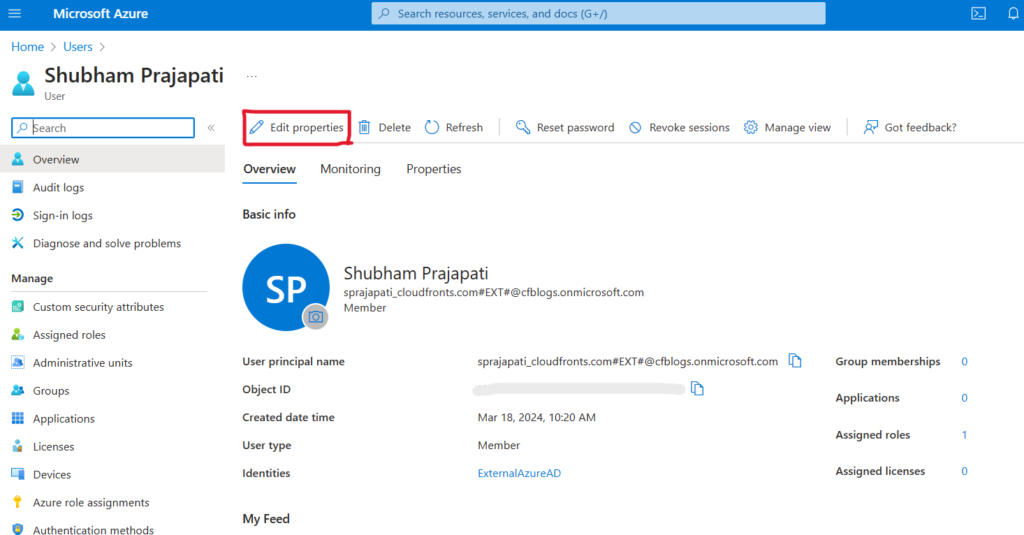Click the Users breadcrumb link
The height and width of the screenshot is (535, 1024).
tap(78, 47)
